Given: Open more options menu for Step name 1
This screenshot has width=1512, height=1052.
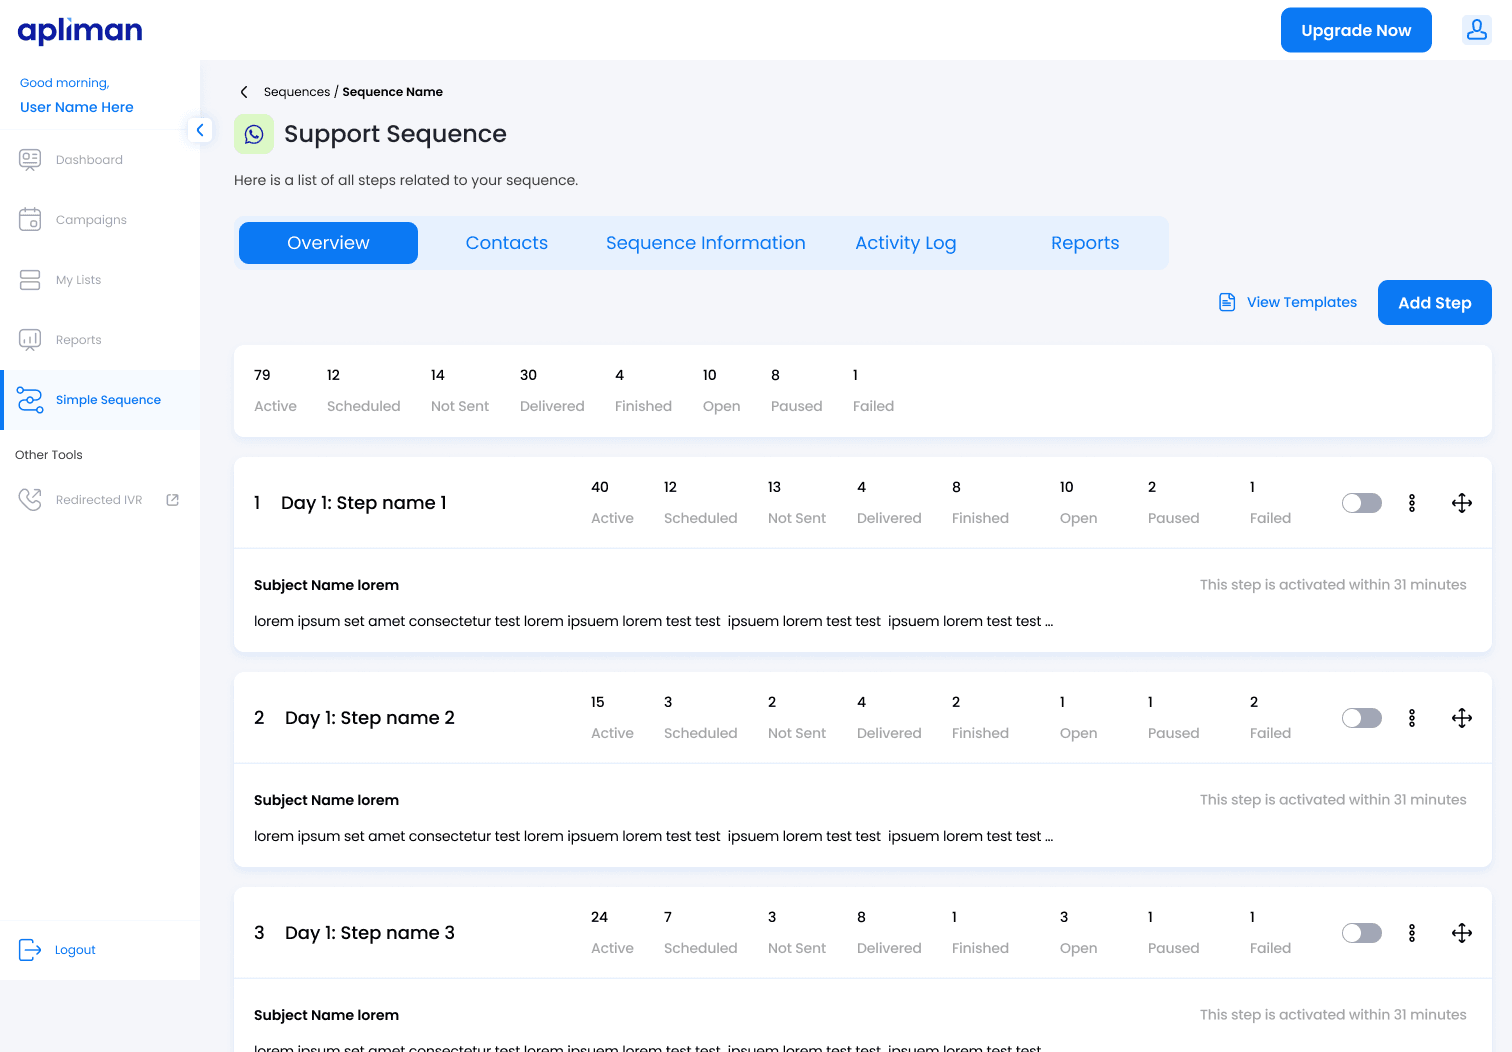Looking at the screenshot, I should click(1412, 503).
